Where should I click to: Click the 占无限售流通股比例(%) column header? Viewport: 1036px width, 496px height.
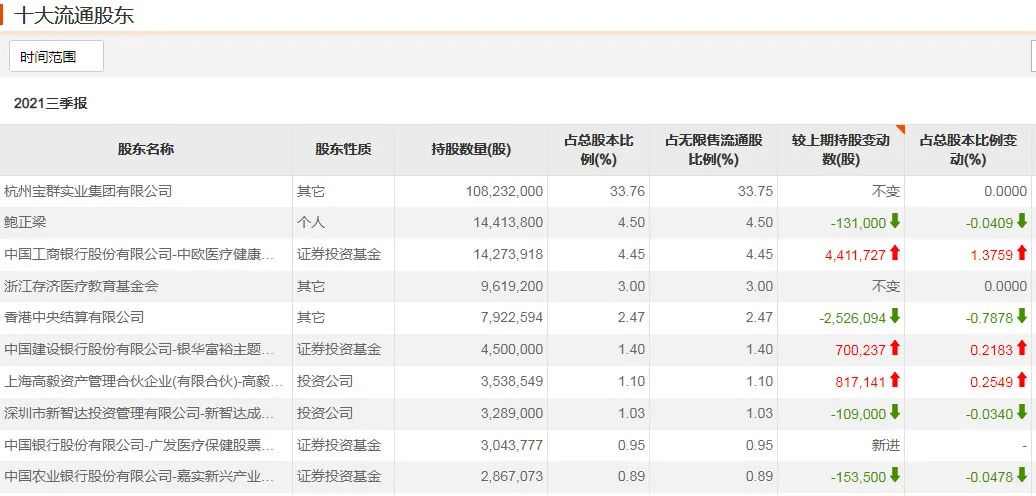[x=714, y=150]
